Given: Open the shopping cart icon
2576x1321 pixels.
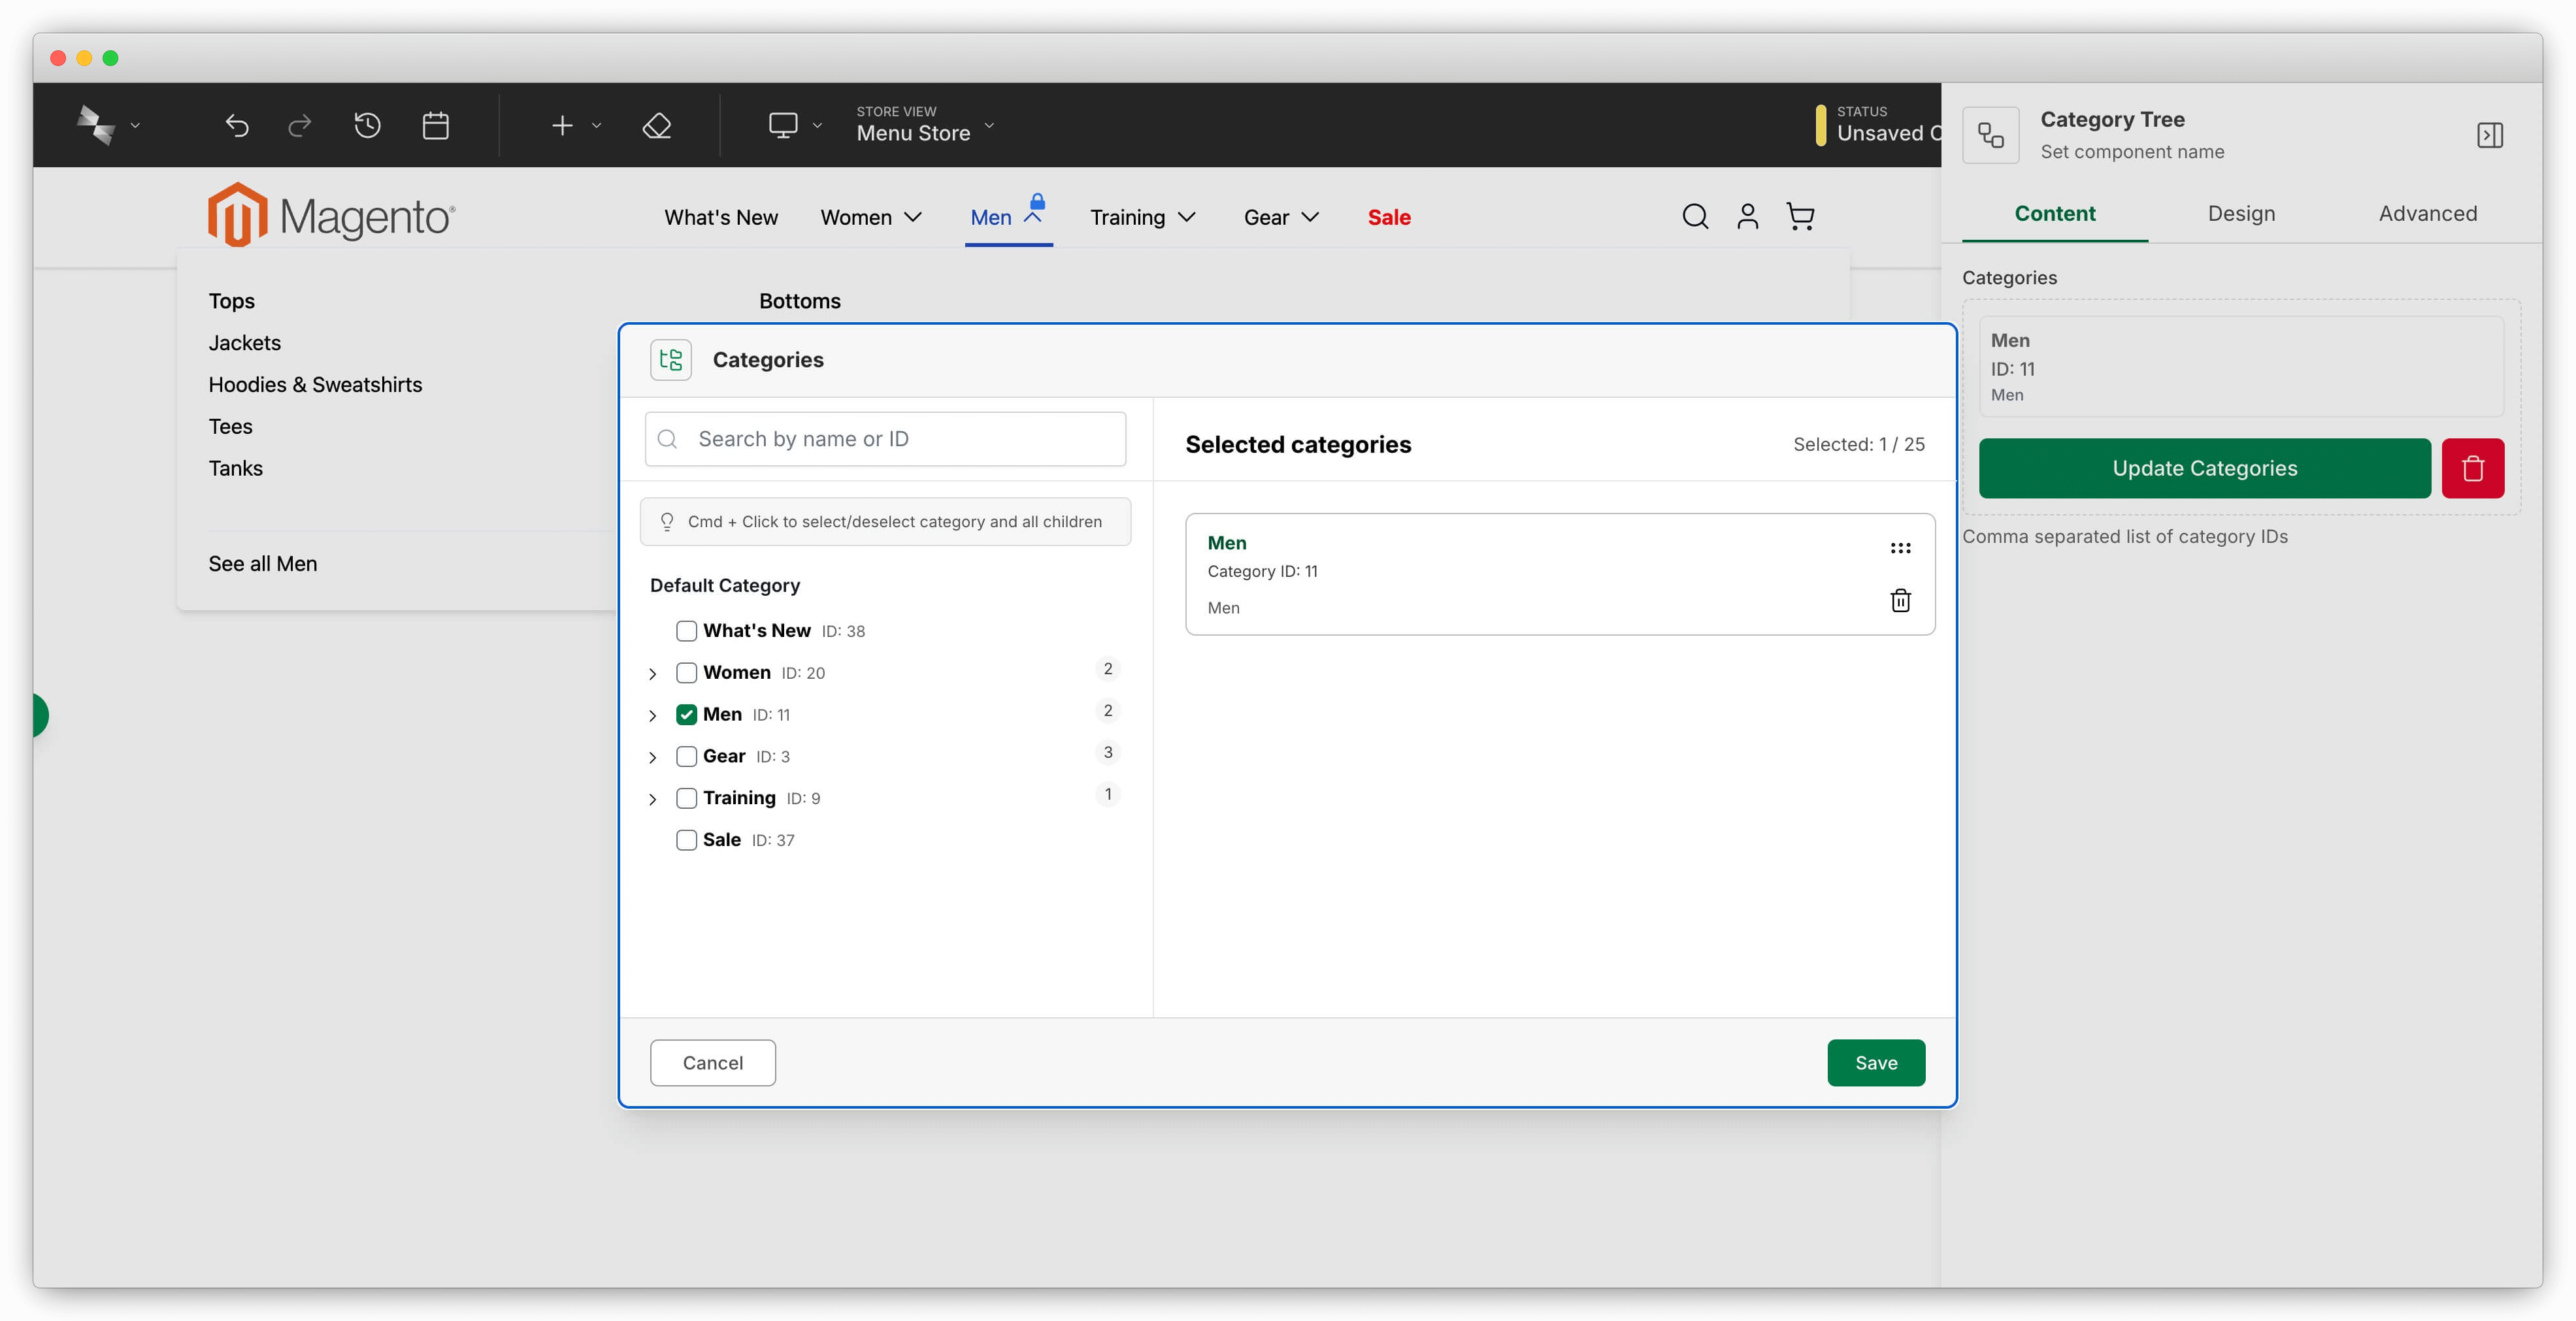Looking at the screenshot, I should point(1800,216).
